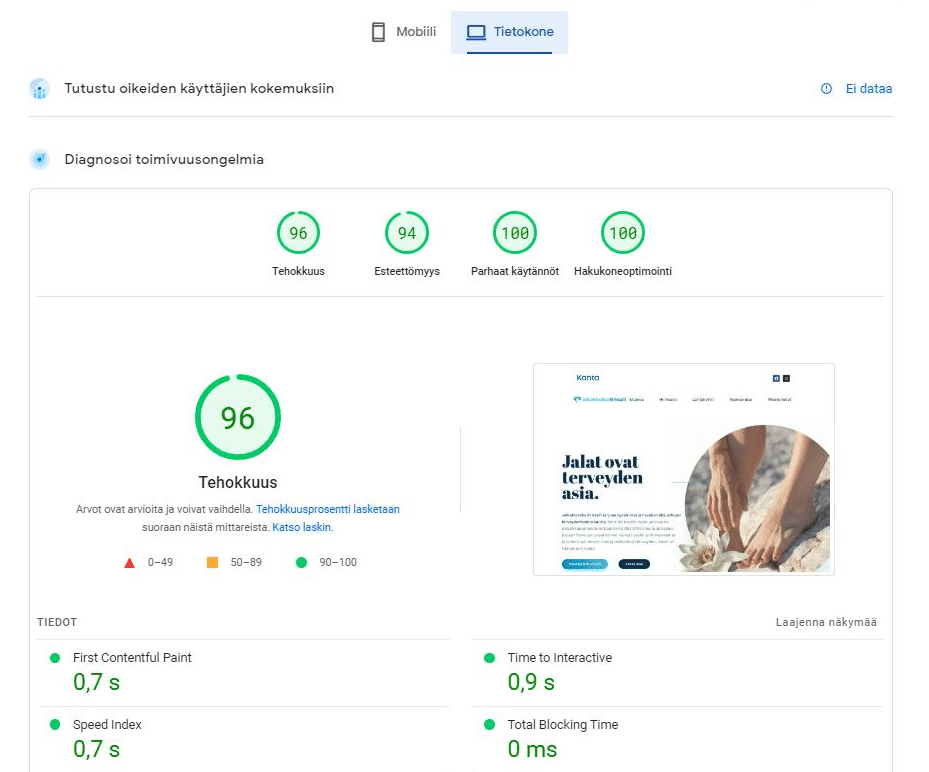Click the laptop icon beside Tietokone
The height and width of the screenshot is (772, 929).
coord(476,32)
